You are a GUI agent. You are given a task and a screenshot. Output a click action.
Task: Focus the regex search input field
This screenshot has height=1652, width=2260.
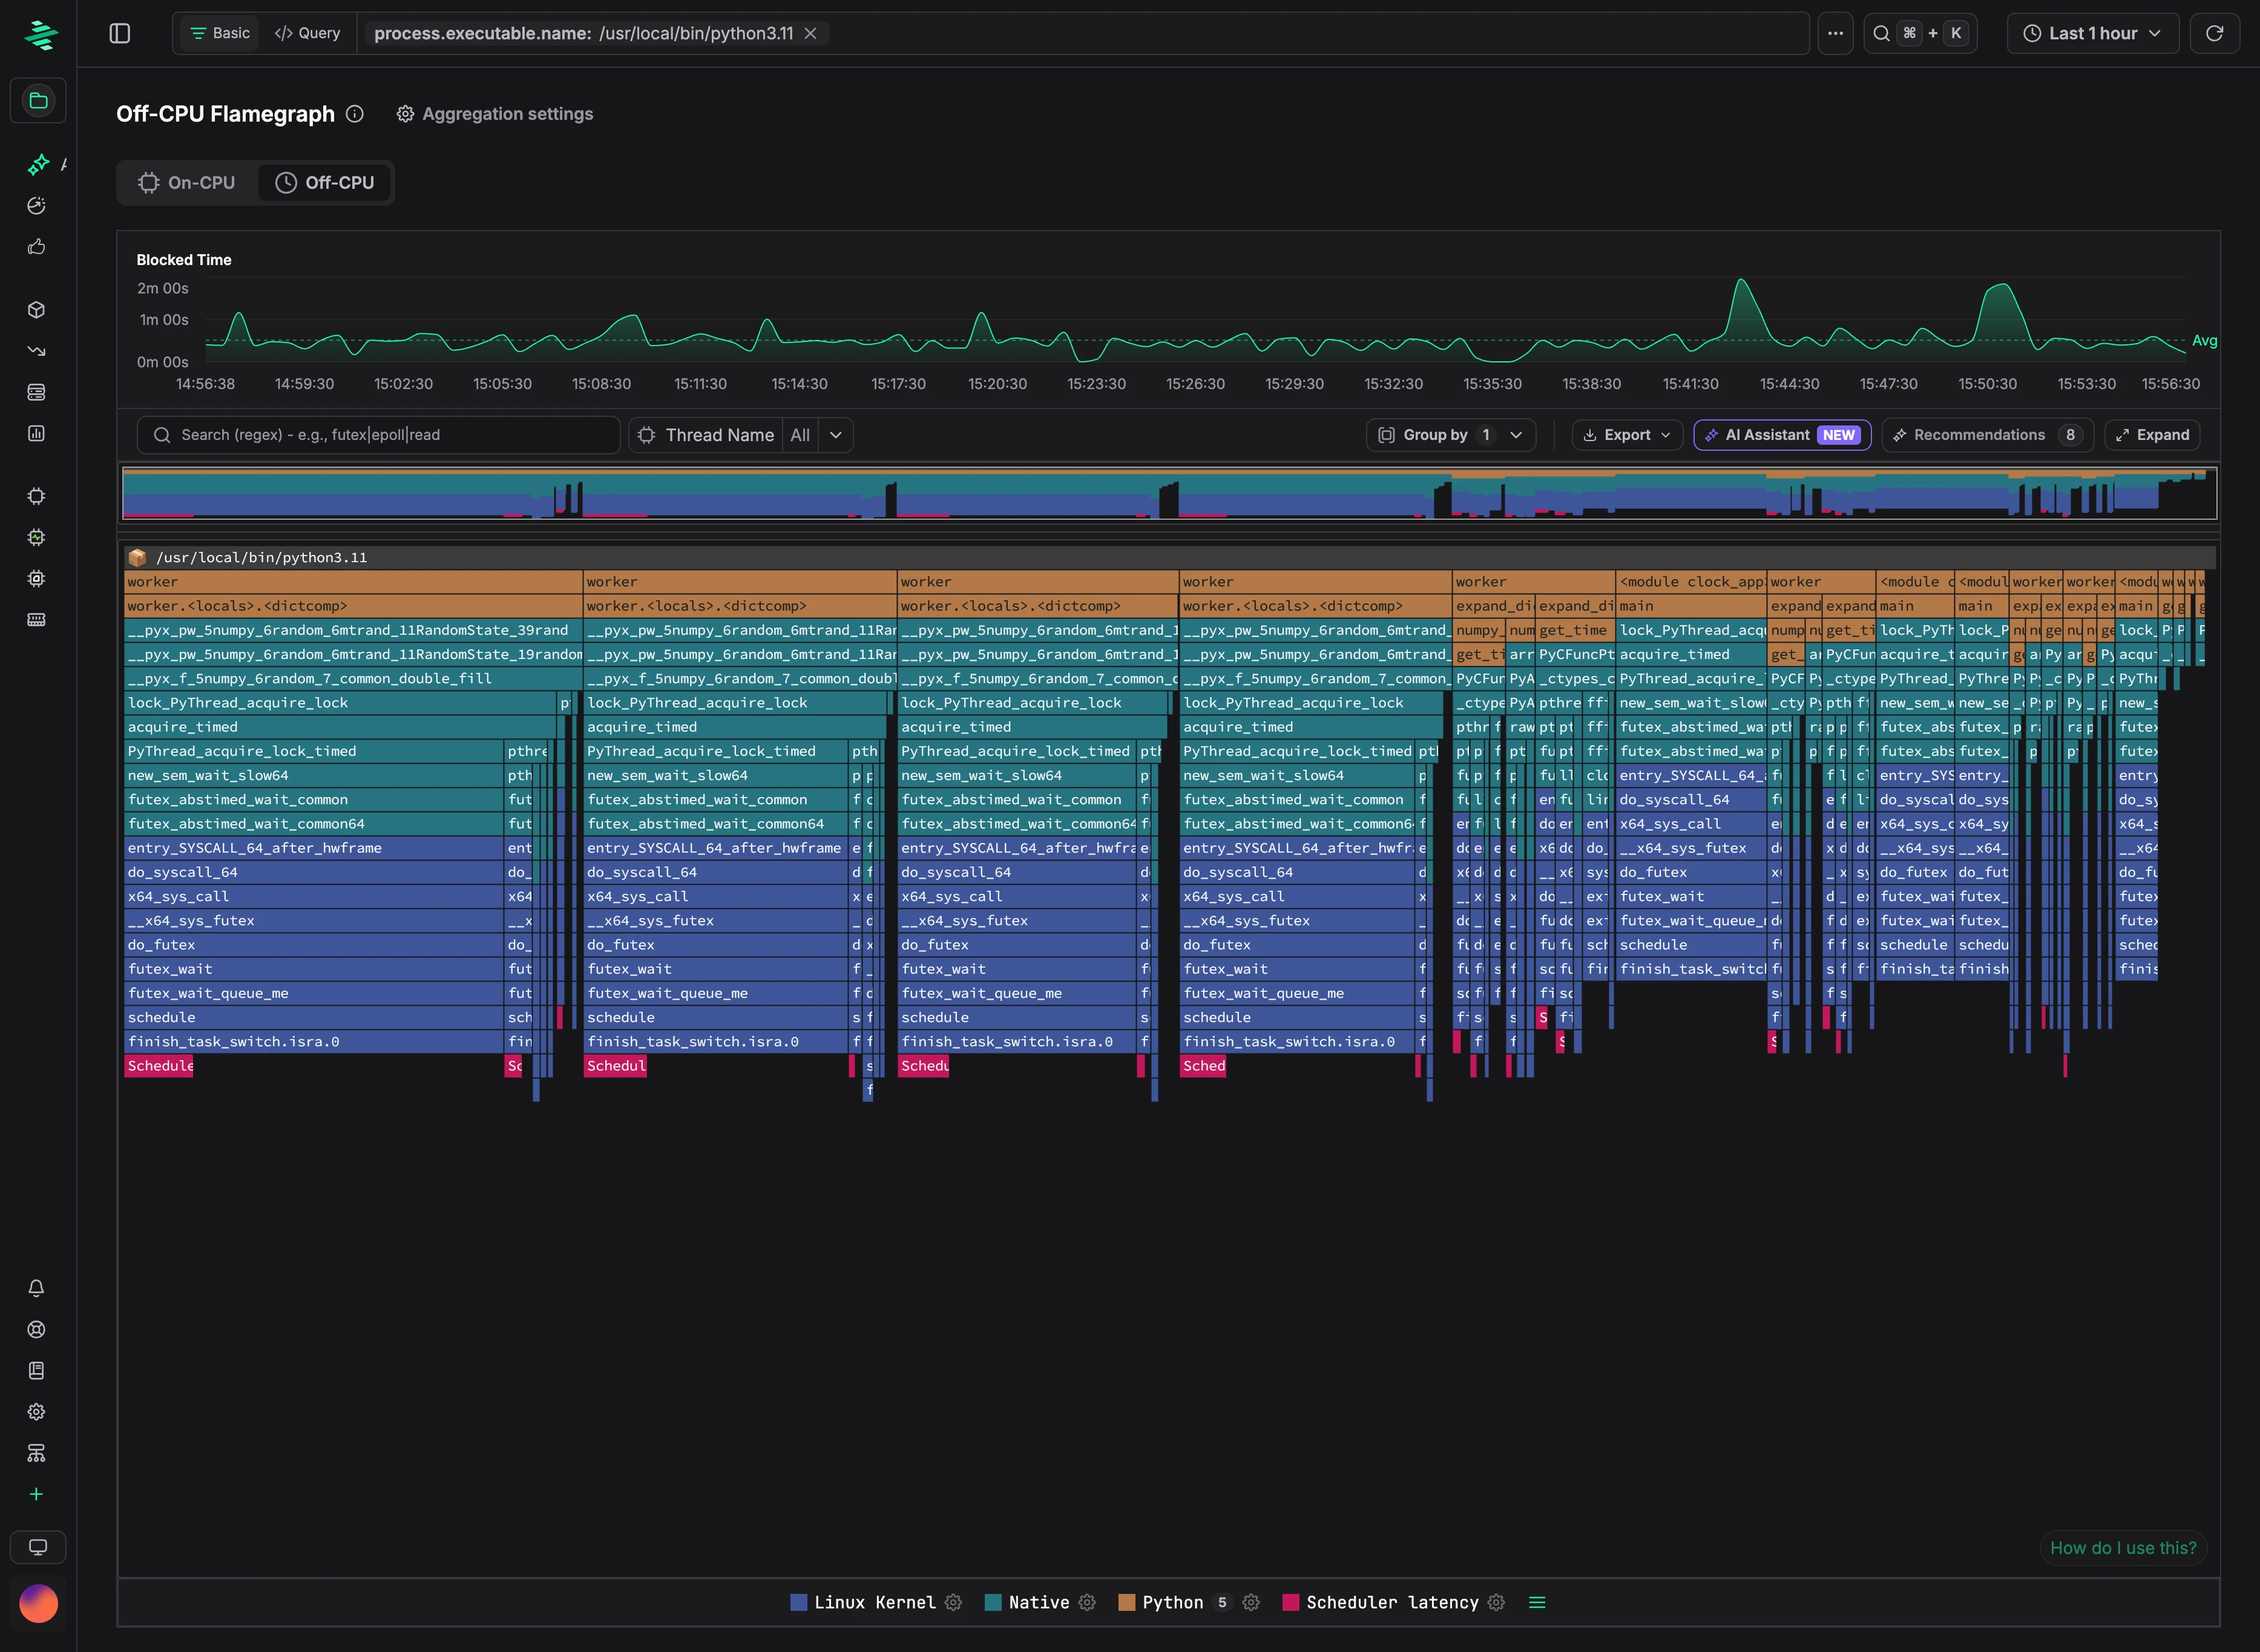pos(379,435)
